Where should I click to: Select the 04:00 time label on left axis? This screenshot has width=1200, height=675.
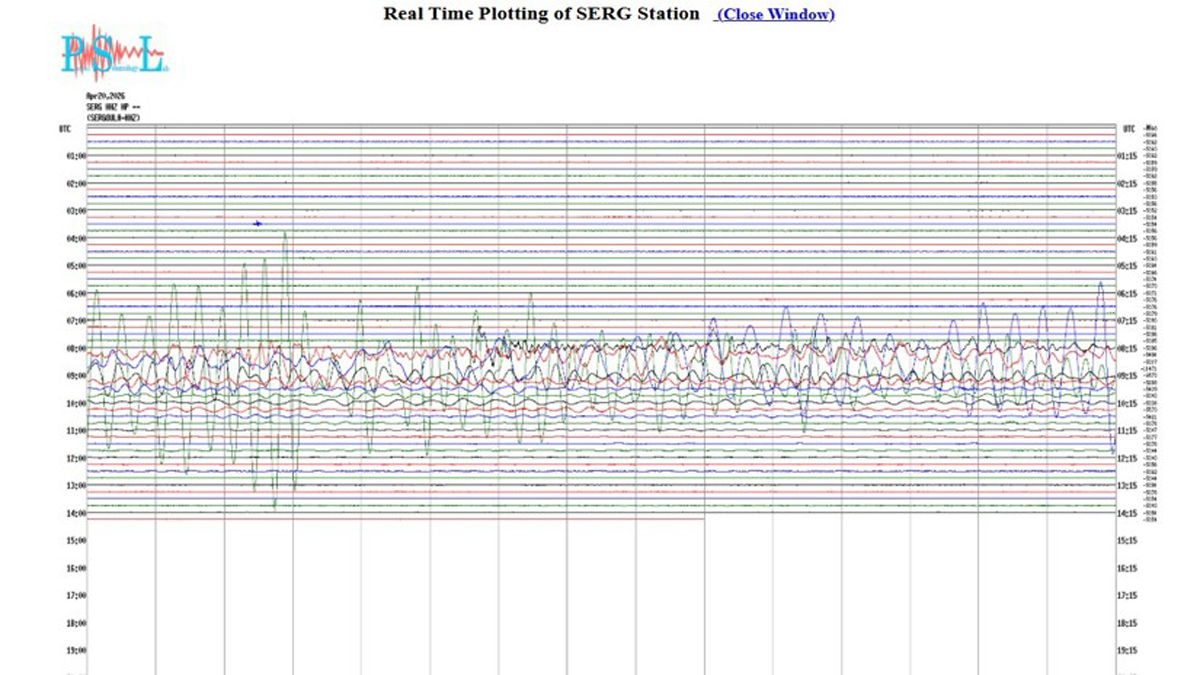click(x=75, y=239)
